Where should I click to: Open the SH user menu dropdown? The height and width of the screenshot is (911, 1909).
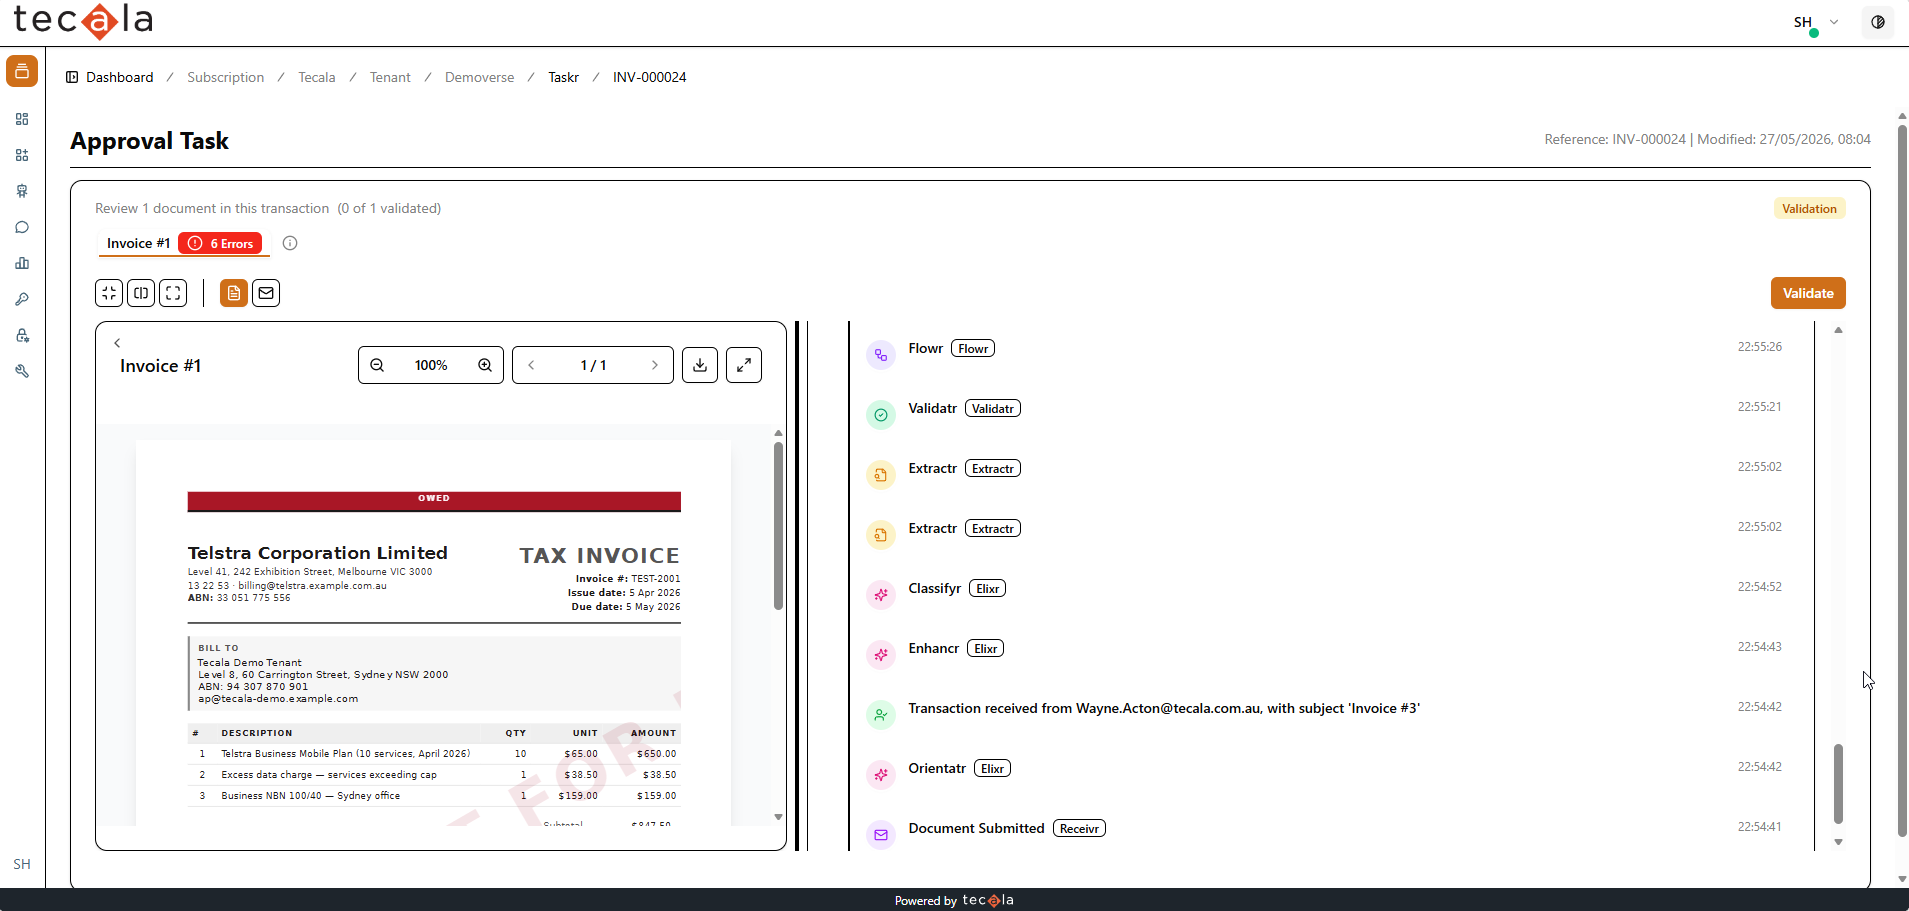click(x=1816, y=22)
